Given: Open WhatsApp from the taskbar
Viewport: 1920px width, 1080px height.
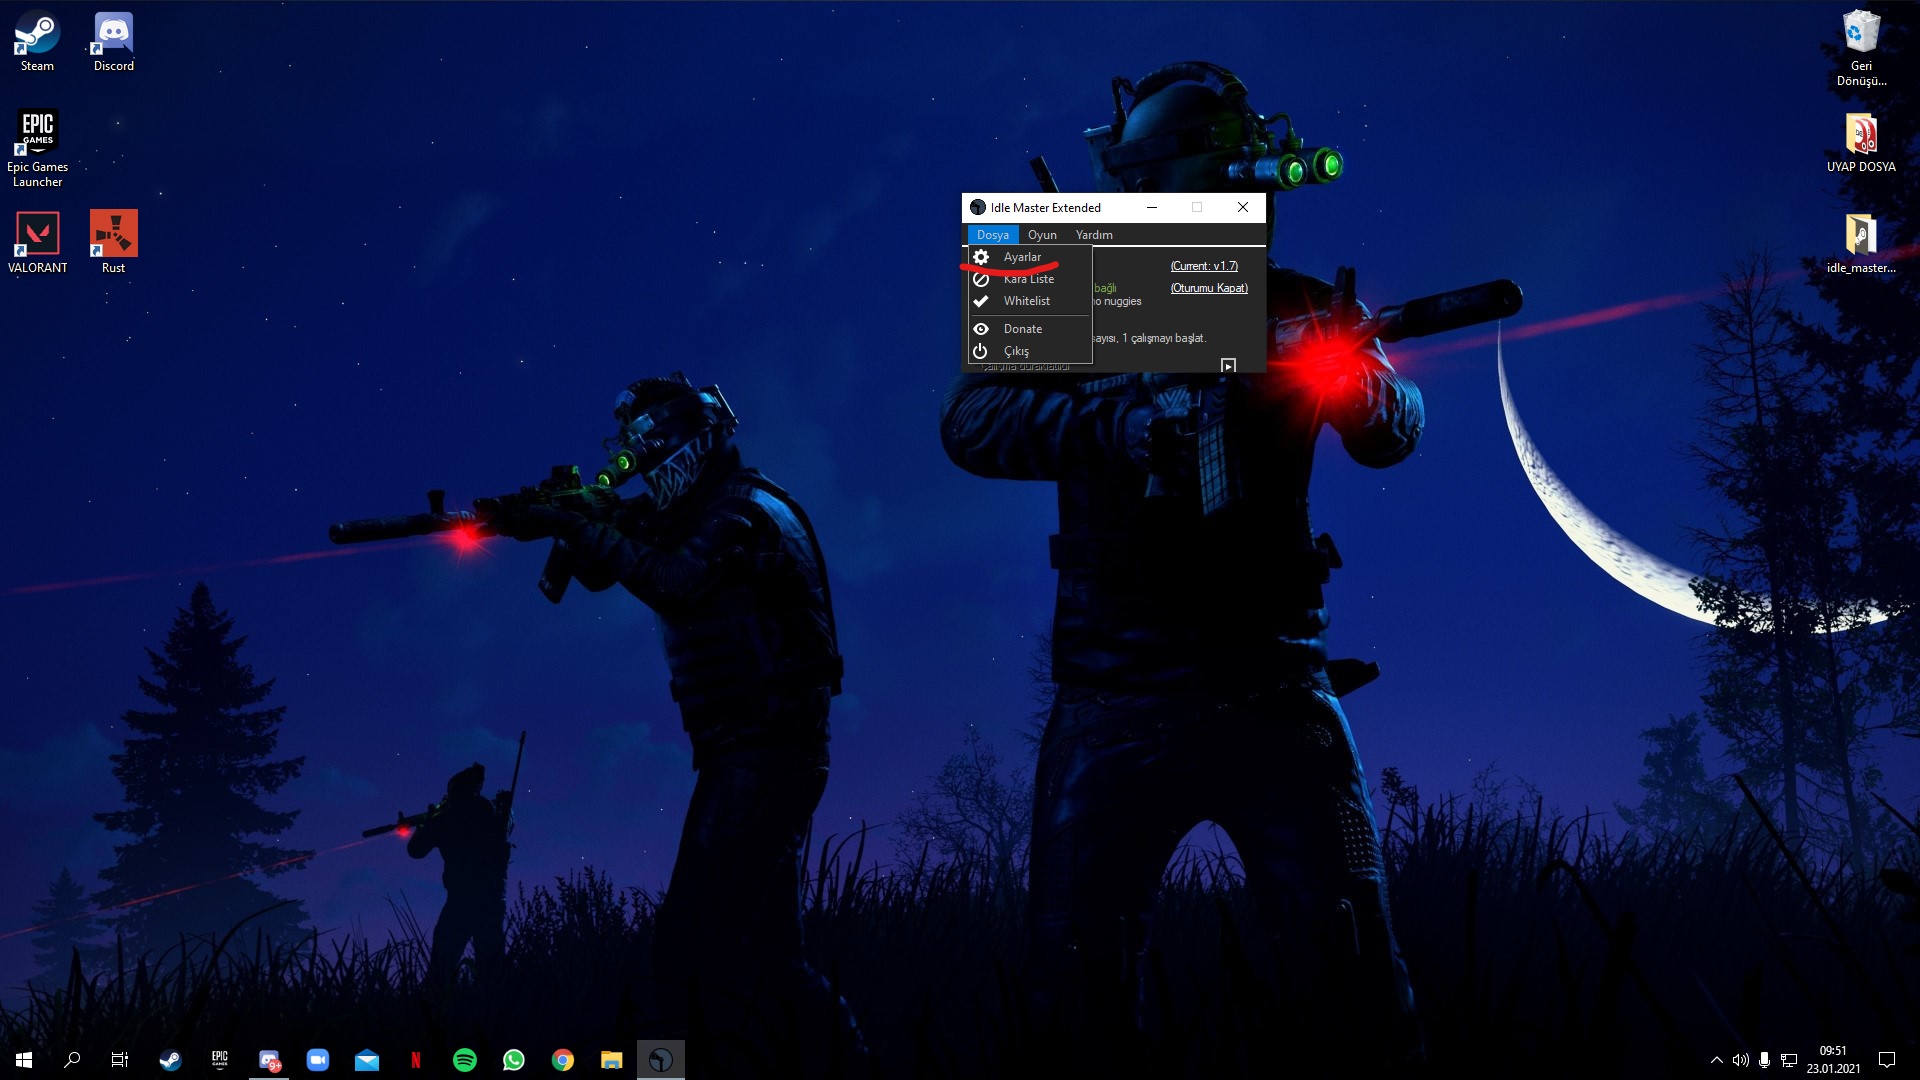Looking at the screenshot, I should pos(514,1060).
